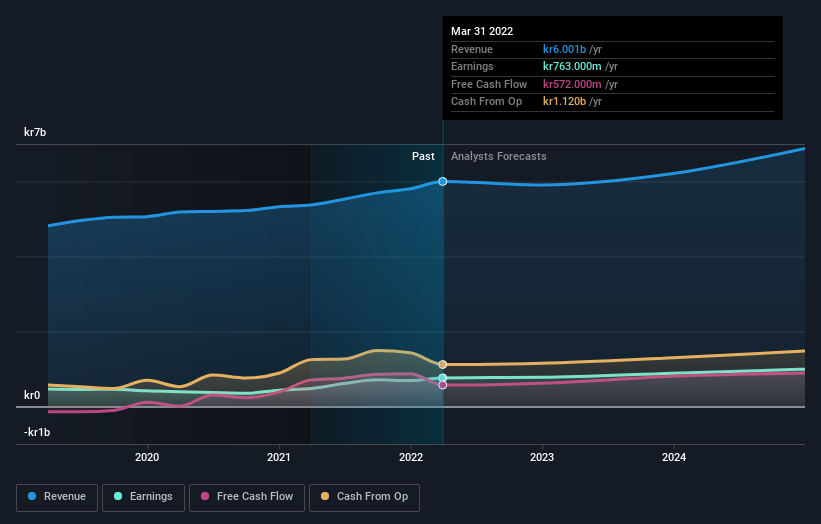Viewport: 821px width, 524px height.
Task: Toggle the Earnings series legend button
Action: pyautogui.click(x=143, y=497)
